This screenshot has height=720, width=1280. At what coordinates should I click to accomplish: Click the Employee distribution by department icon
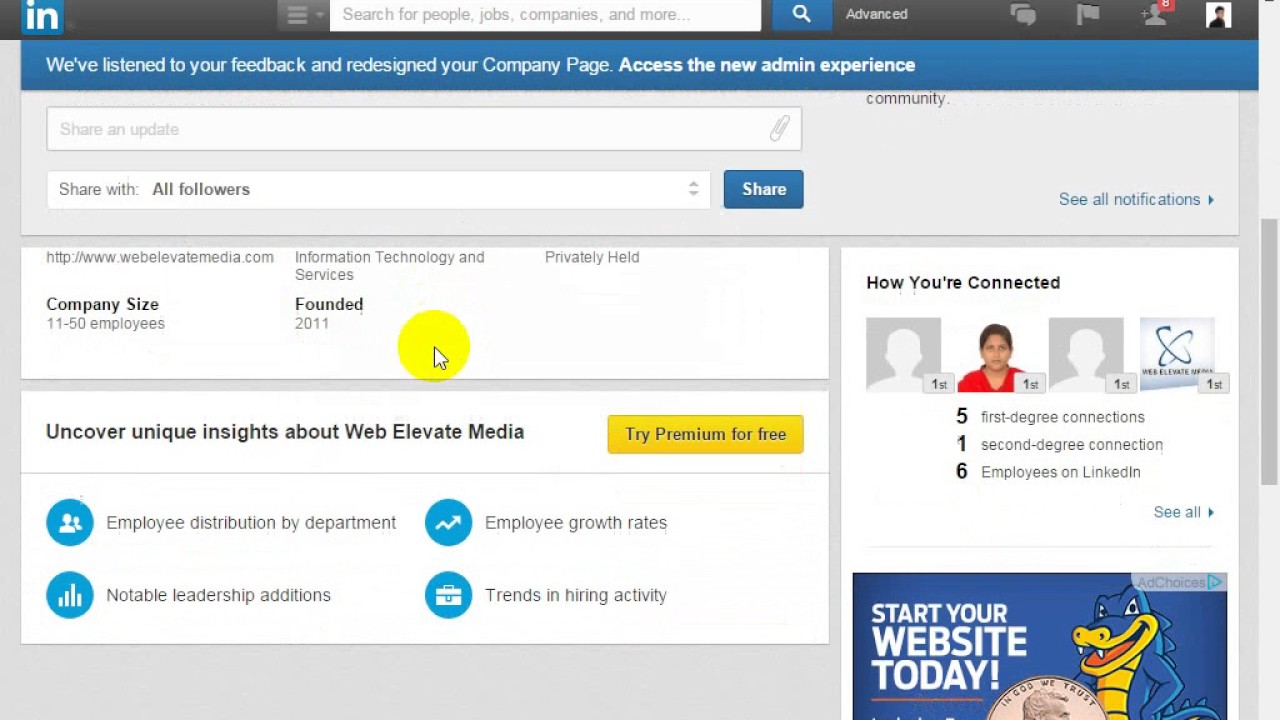pos(70,523)
